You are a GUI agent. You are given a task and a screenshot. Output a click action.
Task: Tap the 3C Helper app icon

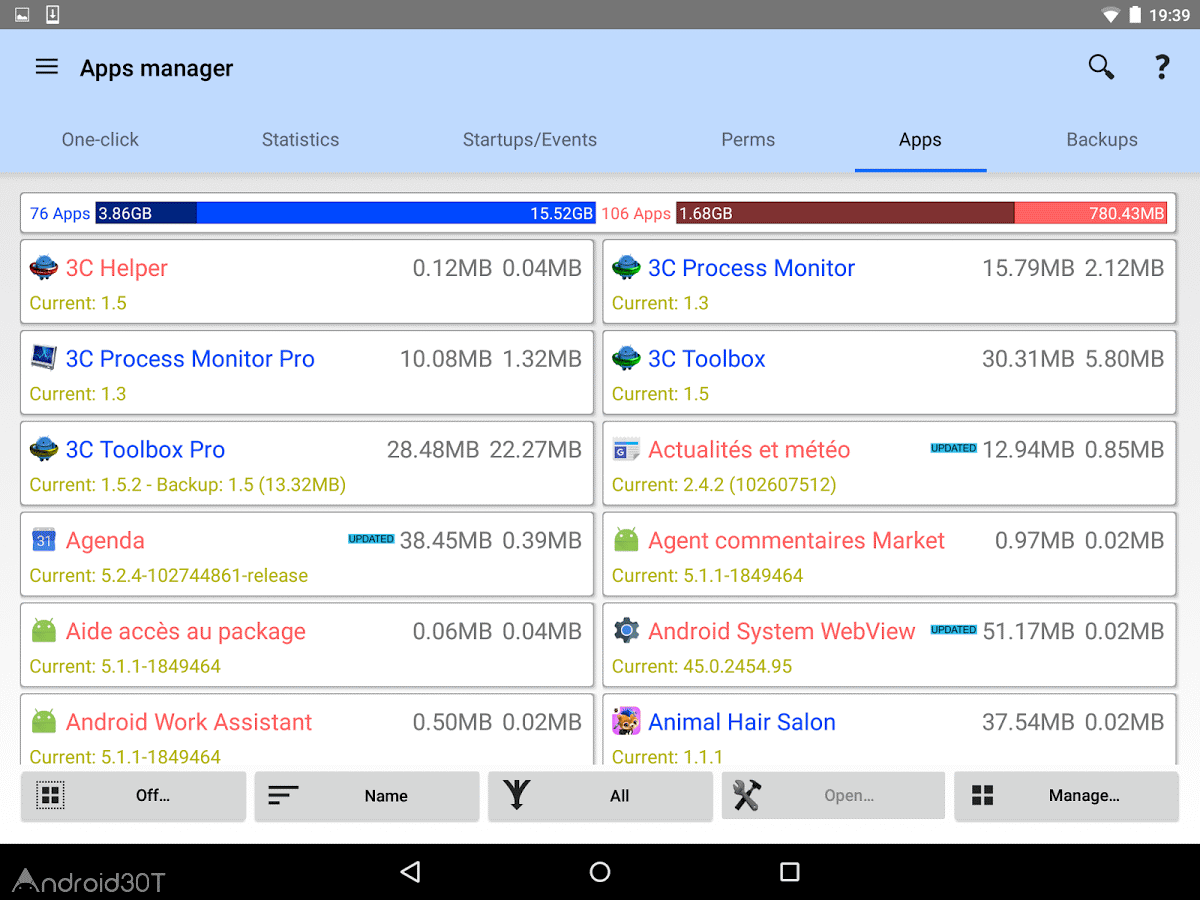click(43, 268)
